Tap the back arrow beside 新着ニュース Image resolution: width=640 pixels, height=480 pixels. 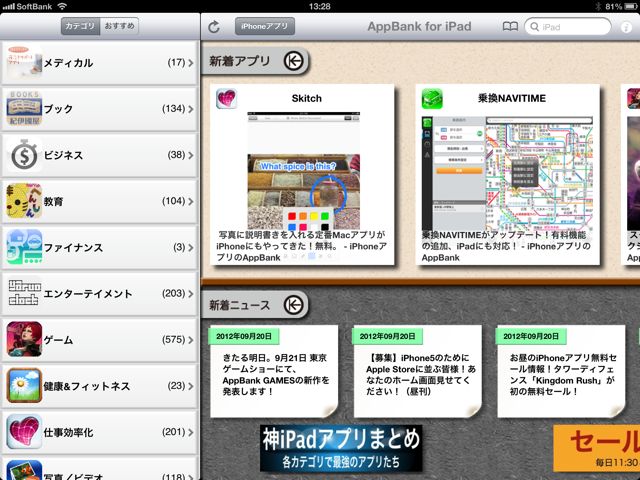click(x=293, y=304)
